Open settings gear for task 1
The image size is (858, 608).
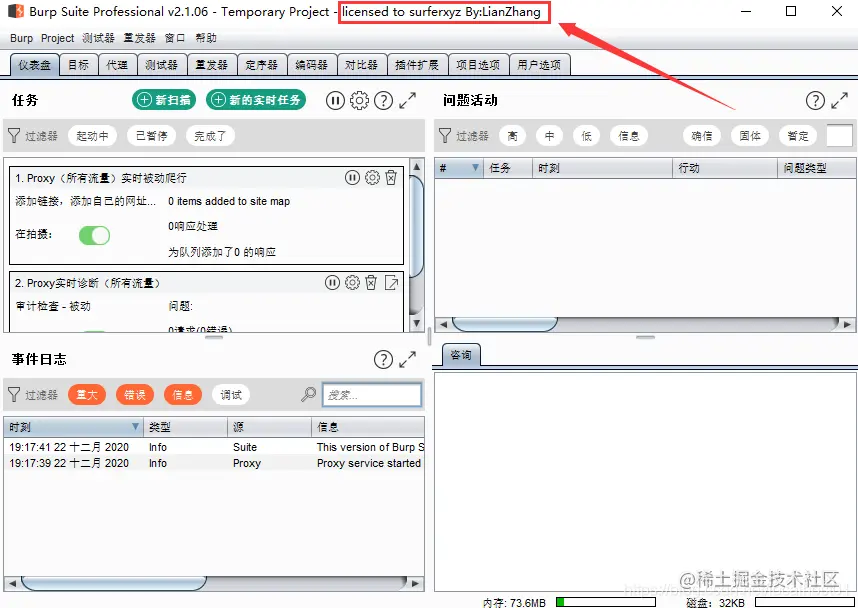[x=372, y=177]
